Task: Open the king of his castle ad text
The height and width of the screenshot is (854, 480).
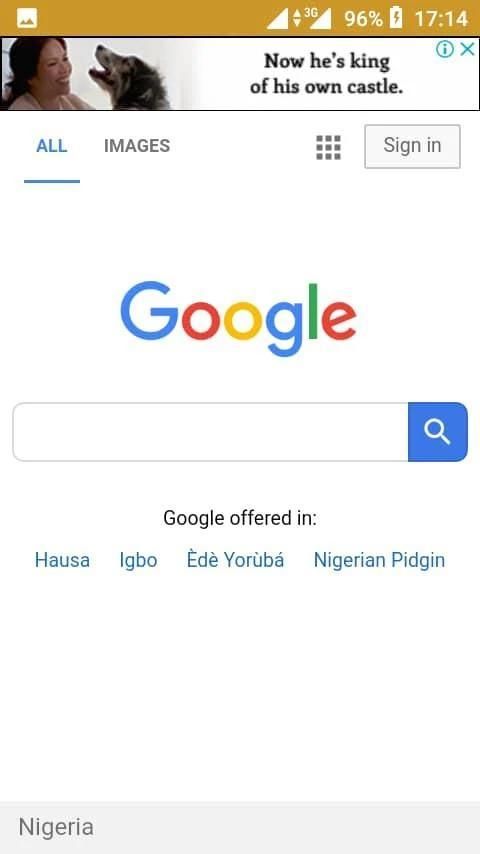Action: pos(327,74)
